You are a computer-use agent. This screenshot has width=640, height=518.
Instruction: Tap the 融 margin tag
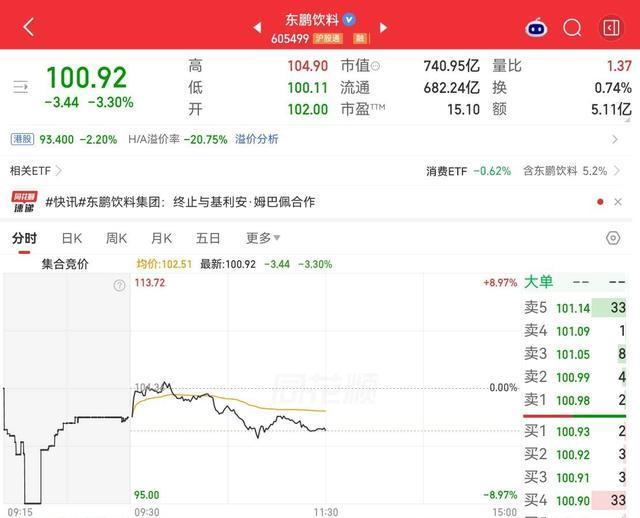point(360,39)
